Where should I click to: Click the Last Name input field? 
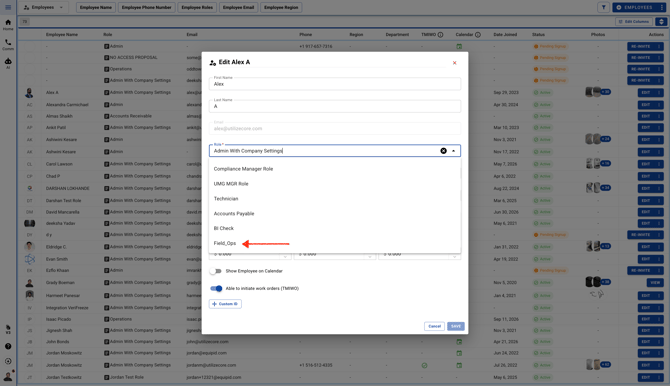[335, 106]
